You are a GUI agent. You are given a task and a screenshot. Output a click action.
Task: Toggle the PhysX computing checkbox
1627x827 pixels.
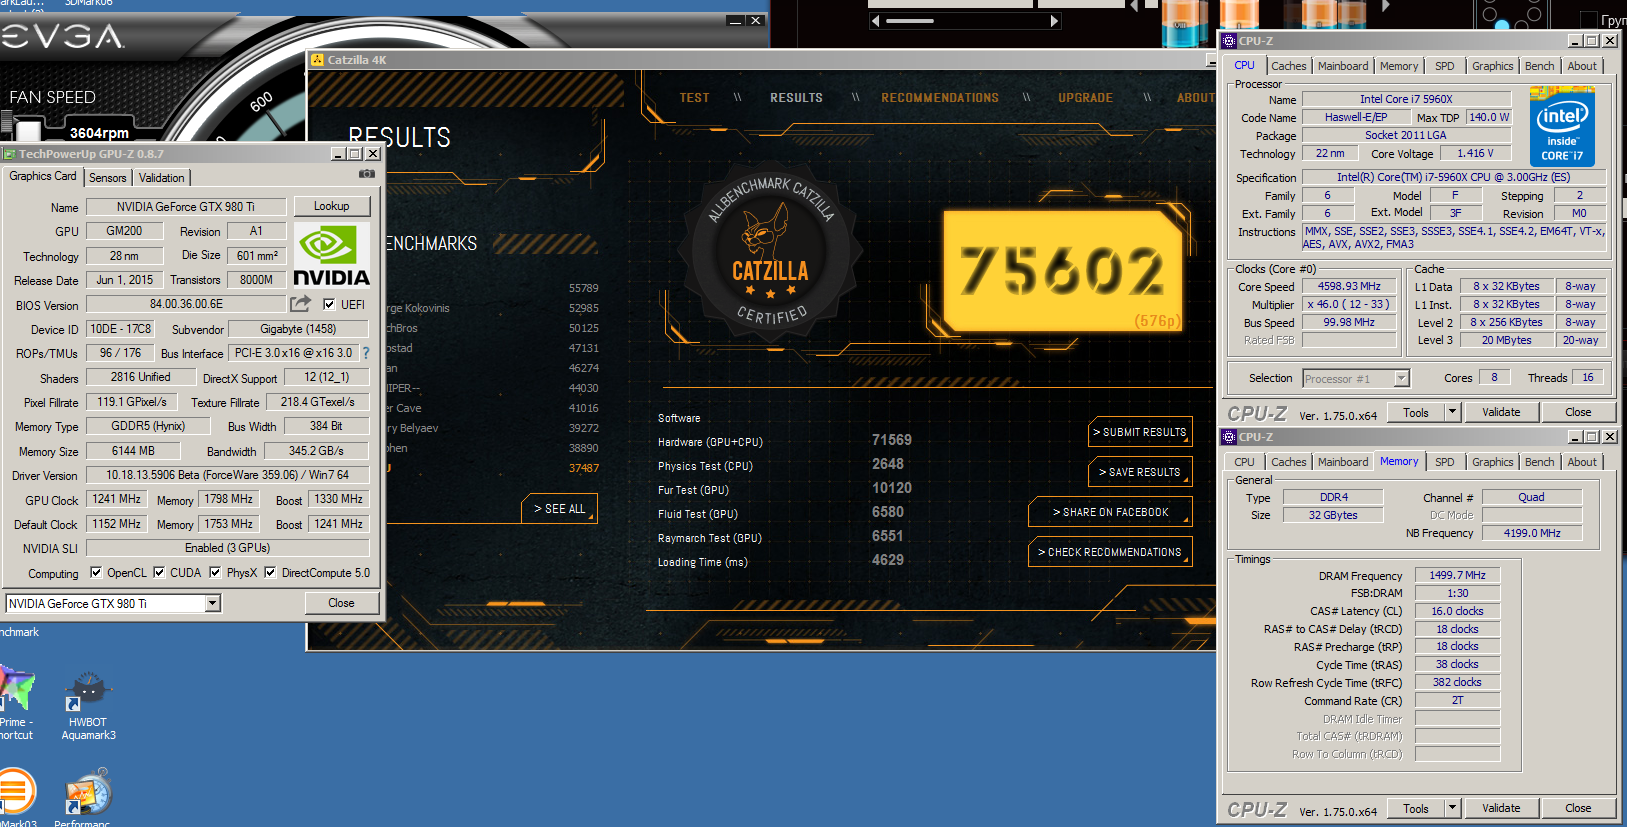215,573
